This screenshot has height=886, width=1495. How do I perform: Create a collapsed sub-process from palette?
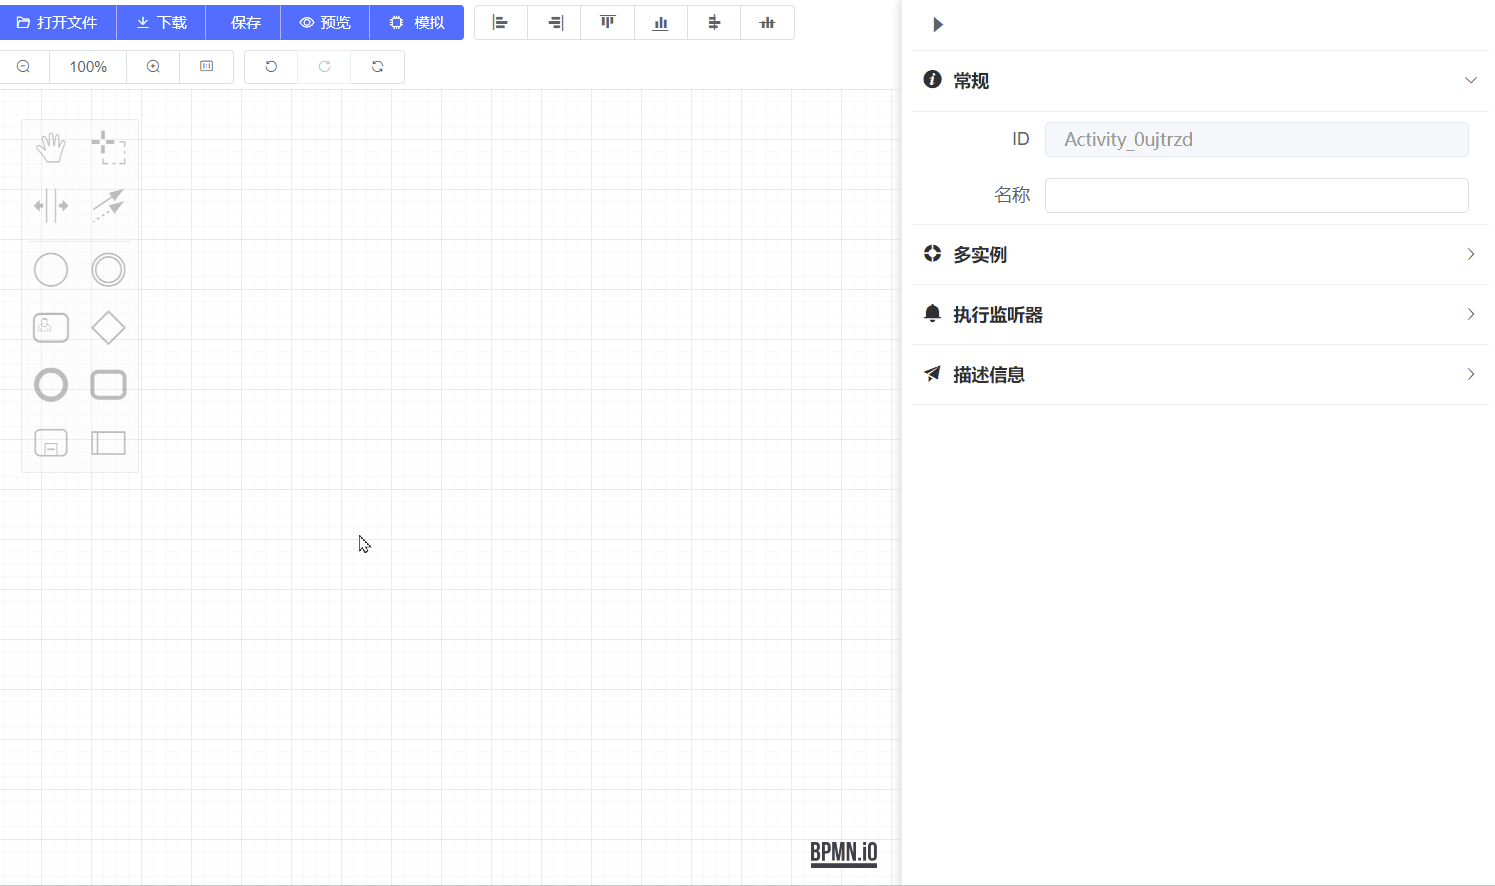[x=51, y=443]
